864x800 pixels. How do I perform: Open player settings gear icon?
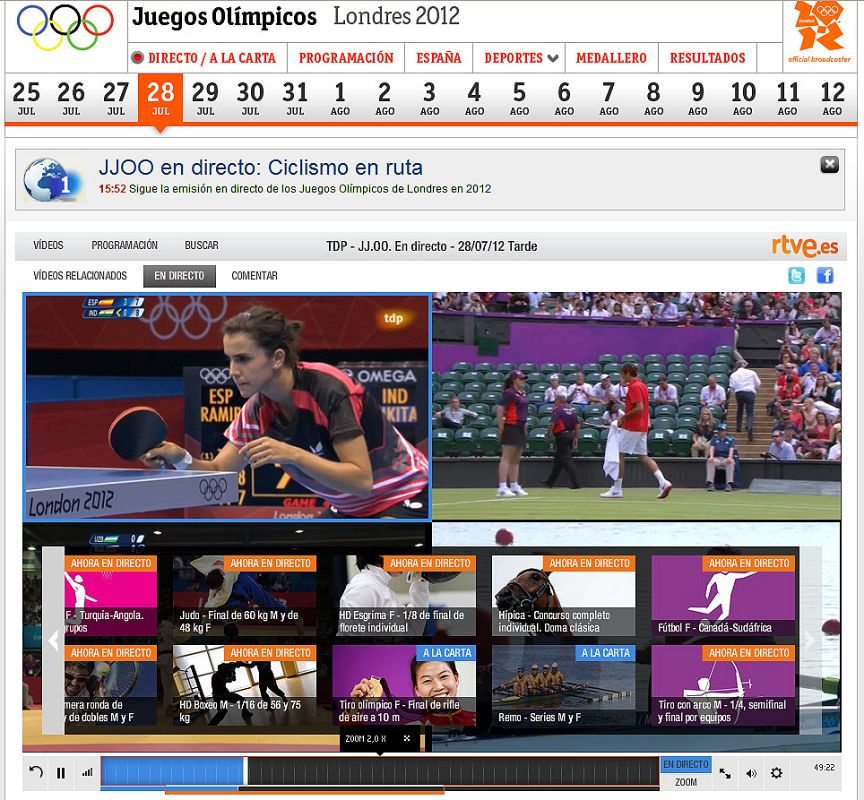point(776,773)
